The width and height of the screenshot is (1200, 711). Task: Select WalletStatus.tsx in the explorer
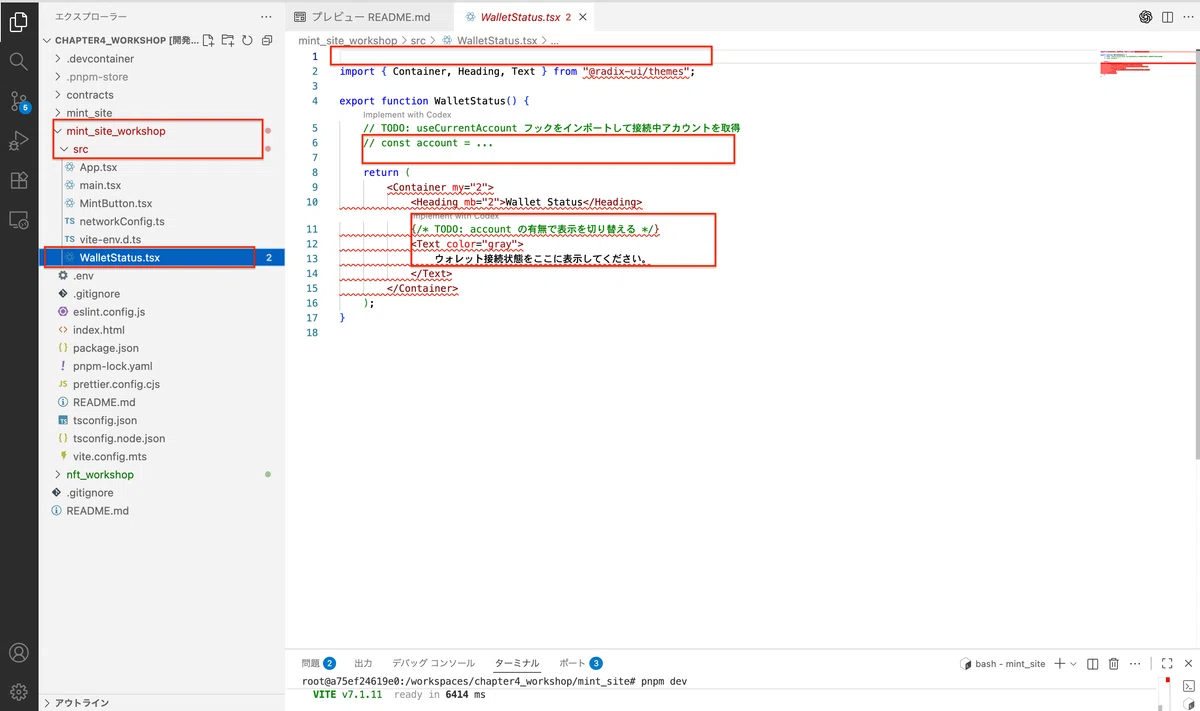(x=161, y=257)
